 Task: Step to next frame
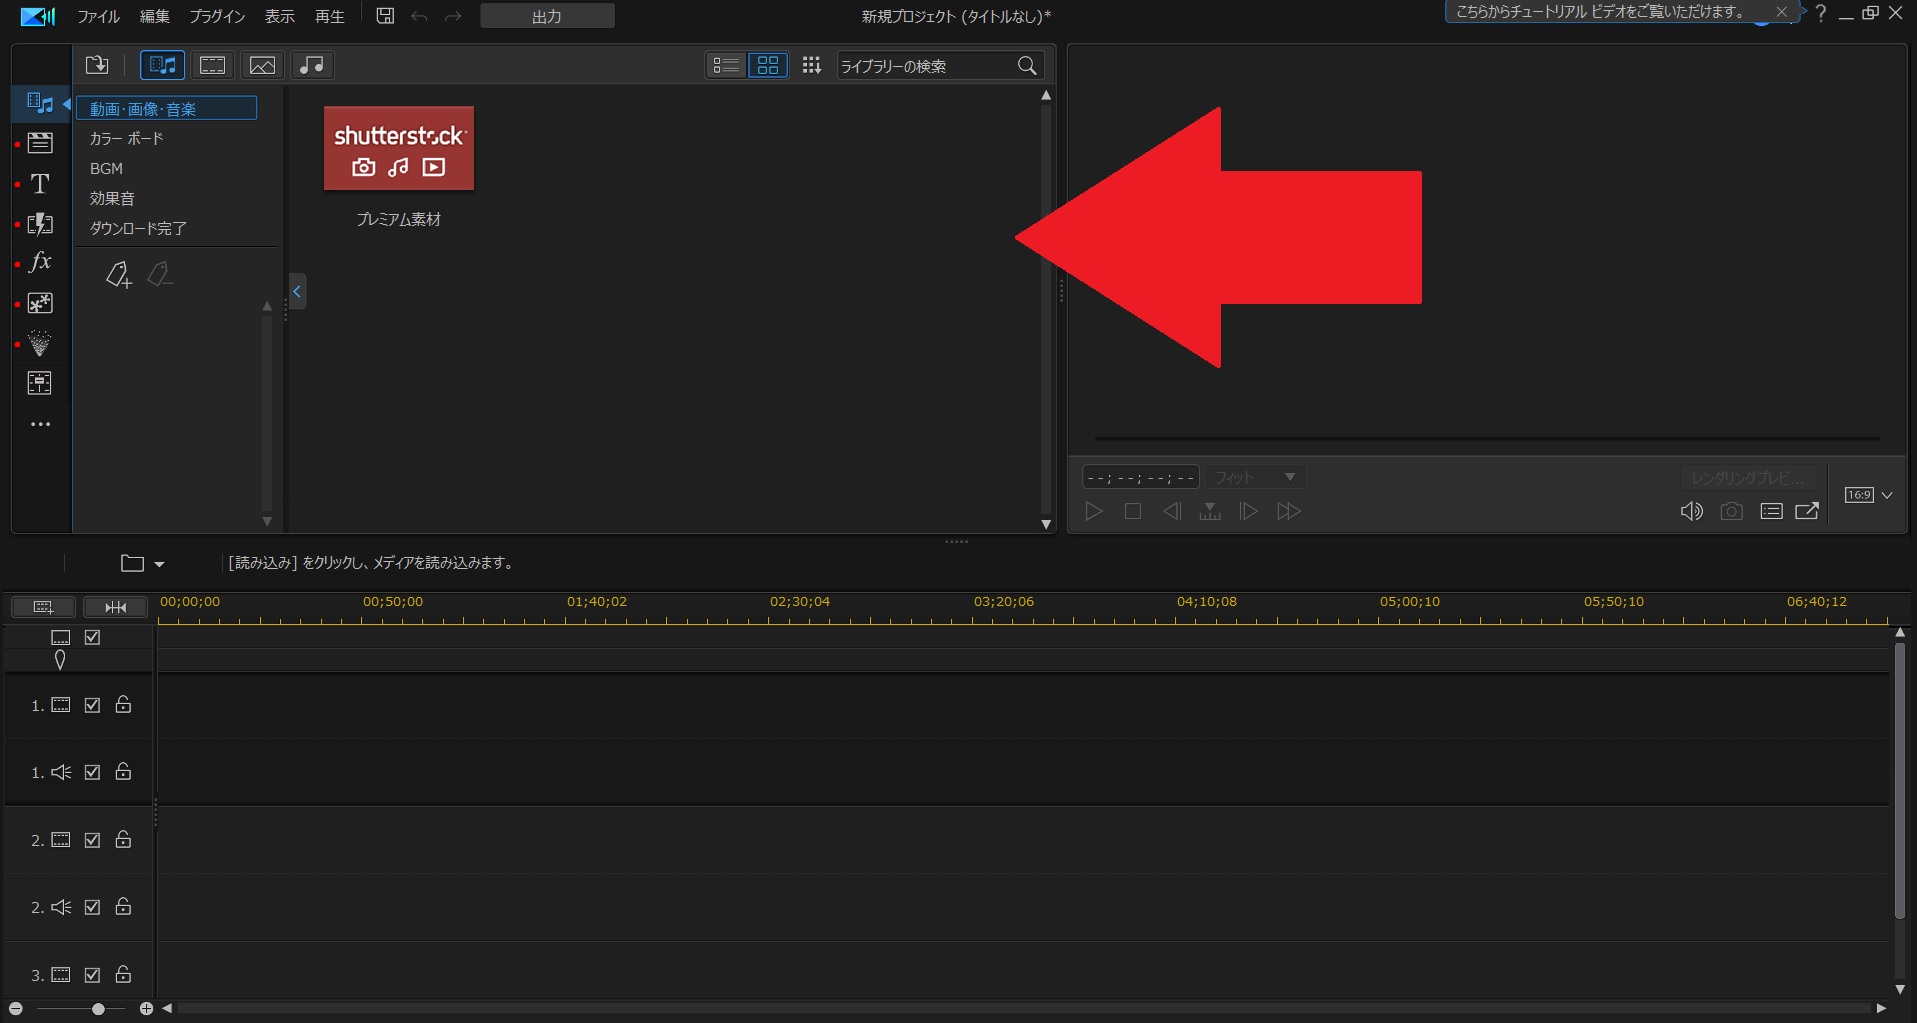(1249, 511)
